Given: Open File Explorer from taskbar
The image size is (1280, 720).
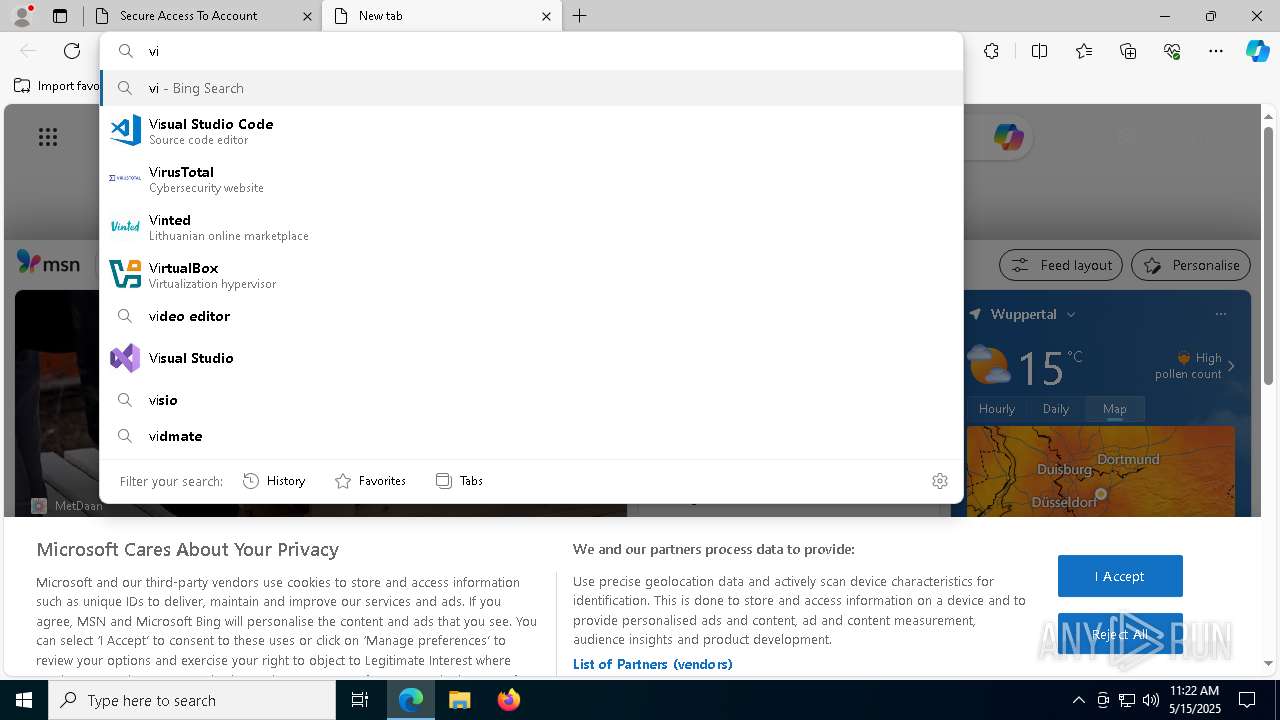Looking at the screenshot, I should [x=459, y=700].
